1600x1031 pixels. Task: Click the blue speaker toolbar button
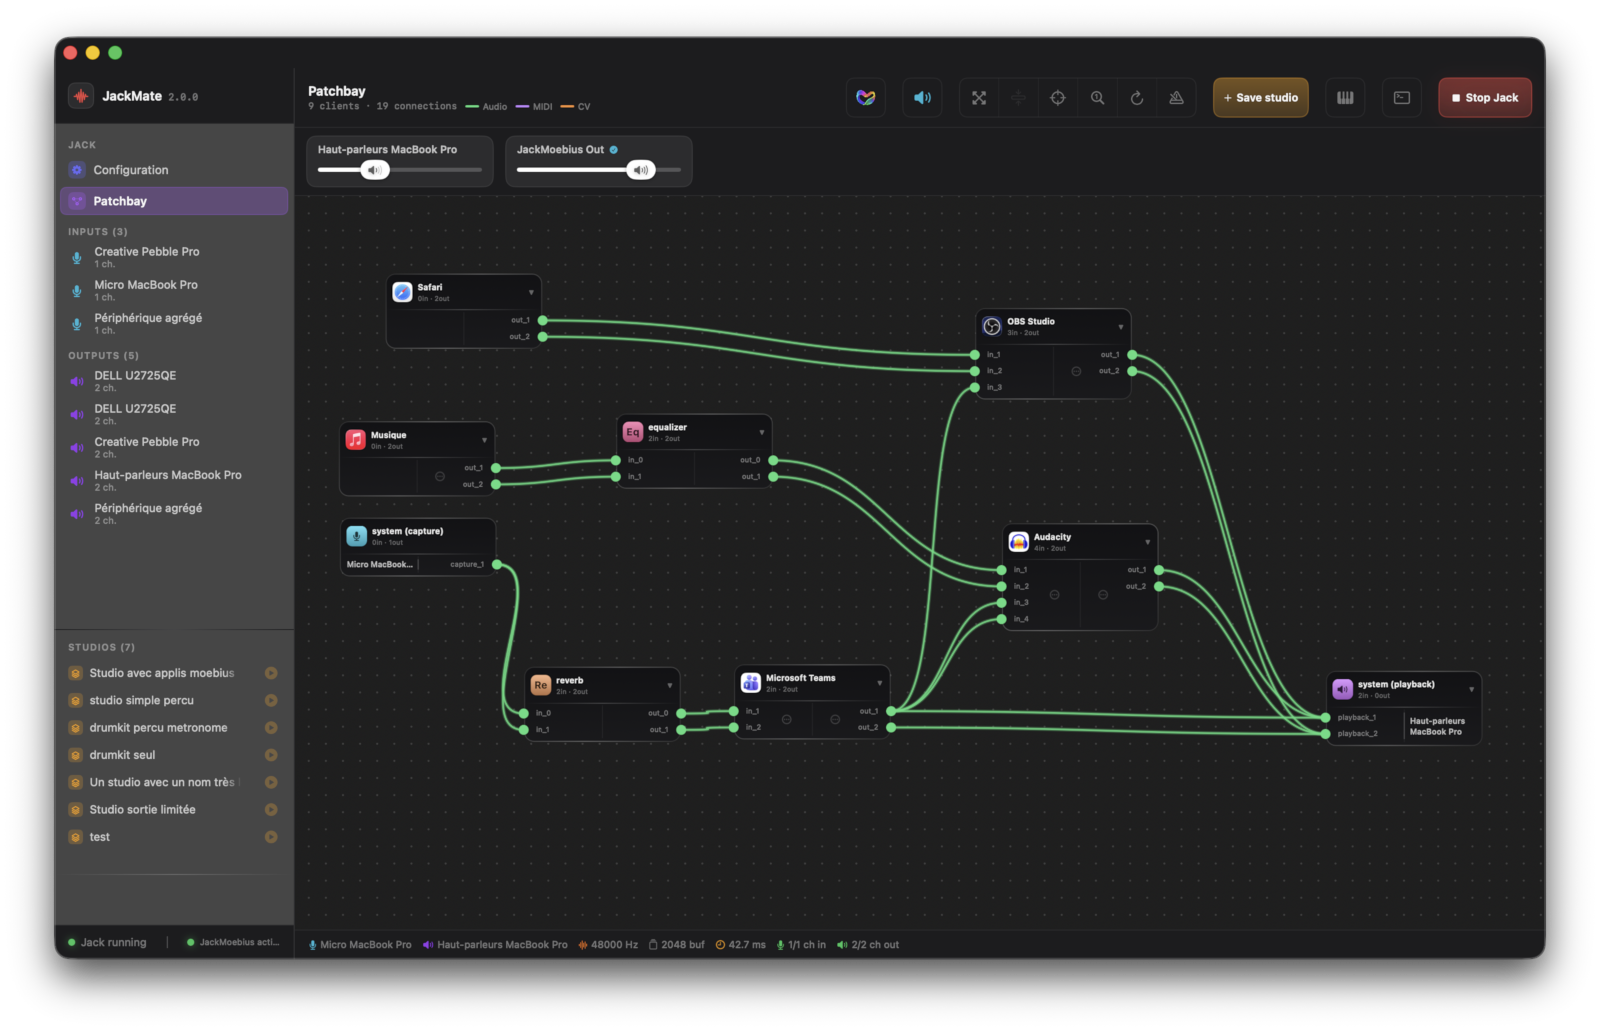click(922, 98)
